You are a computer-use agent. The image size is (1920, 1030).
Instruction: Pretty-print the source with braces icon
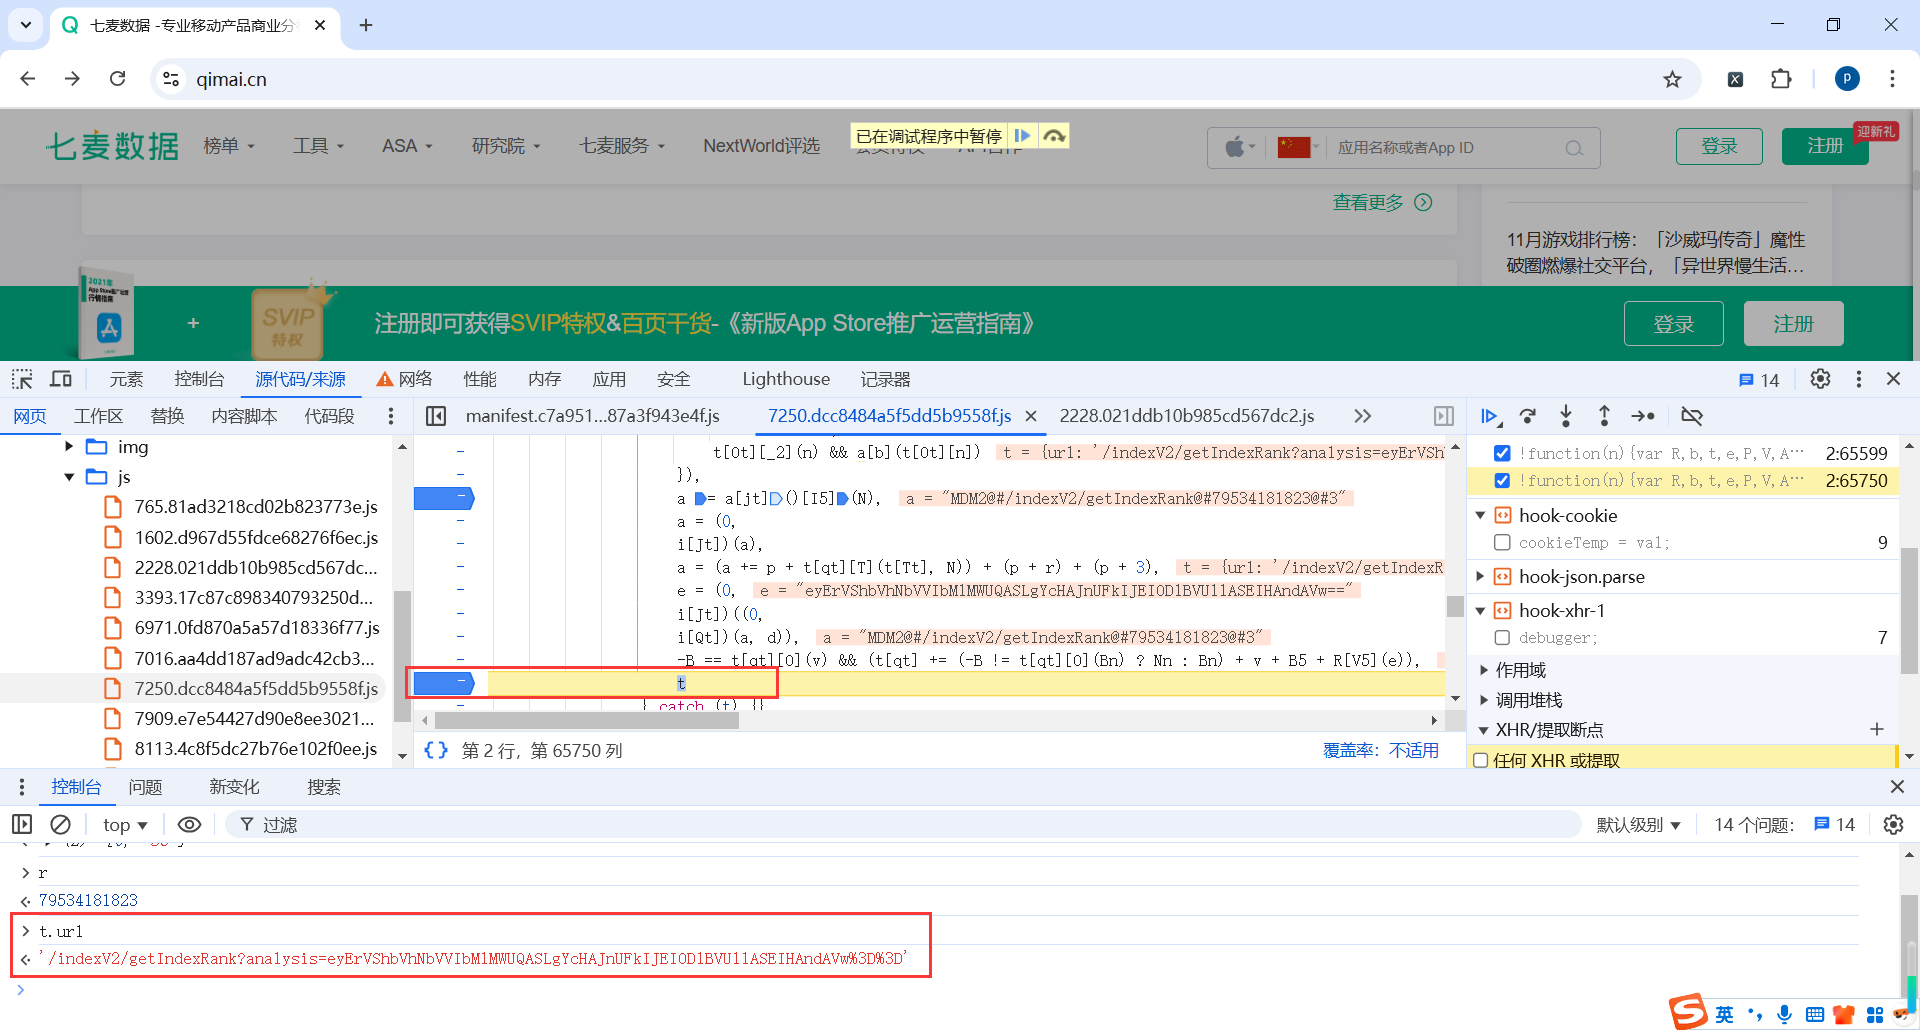[436, 750]
